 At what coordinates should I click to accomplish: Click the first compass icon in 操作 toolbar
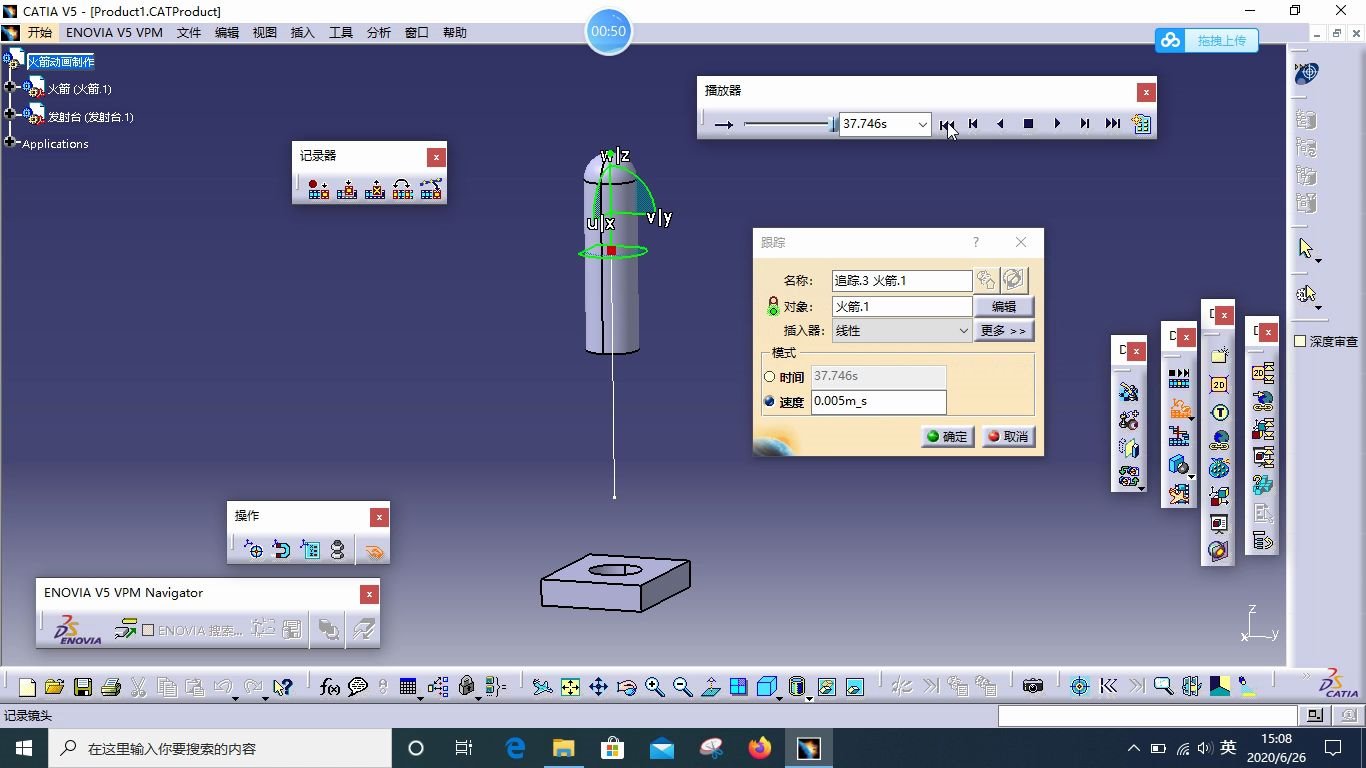tap(254, 549)
